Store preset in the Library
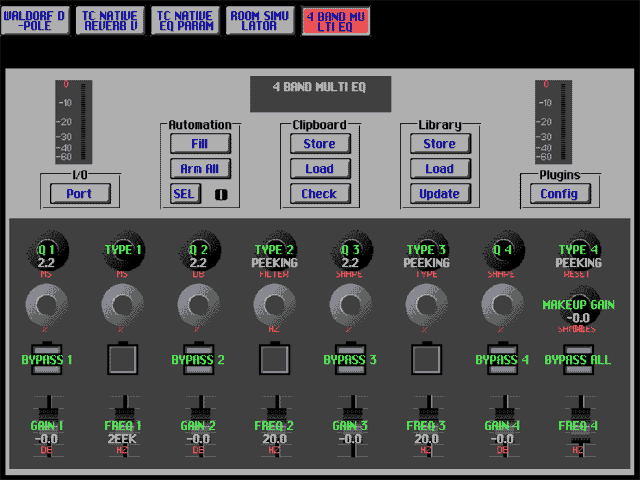 (x=440, y=144)
